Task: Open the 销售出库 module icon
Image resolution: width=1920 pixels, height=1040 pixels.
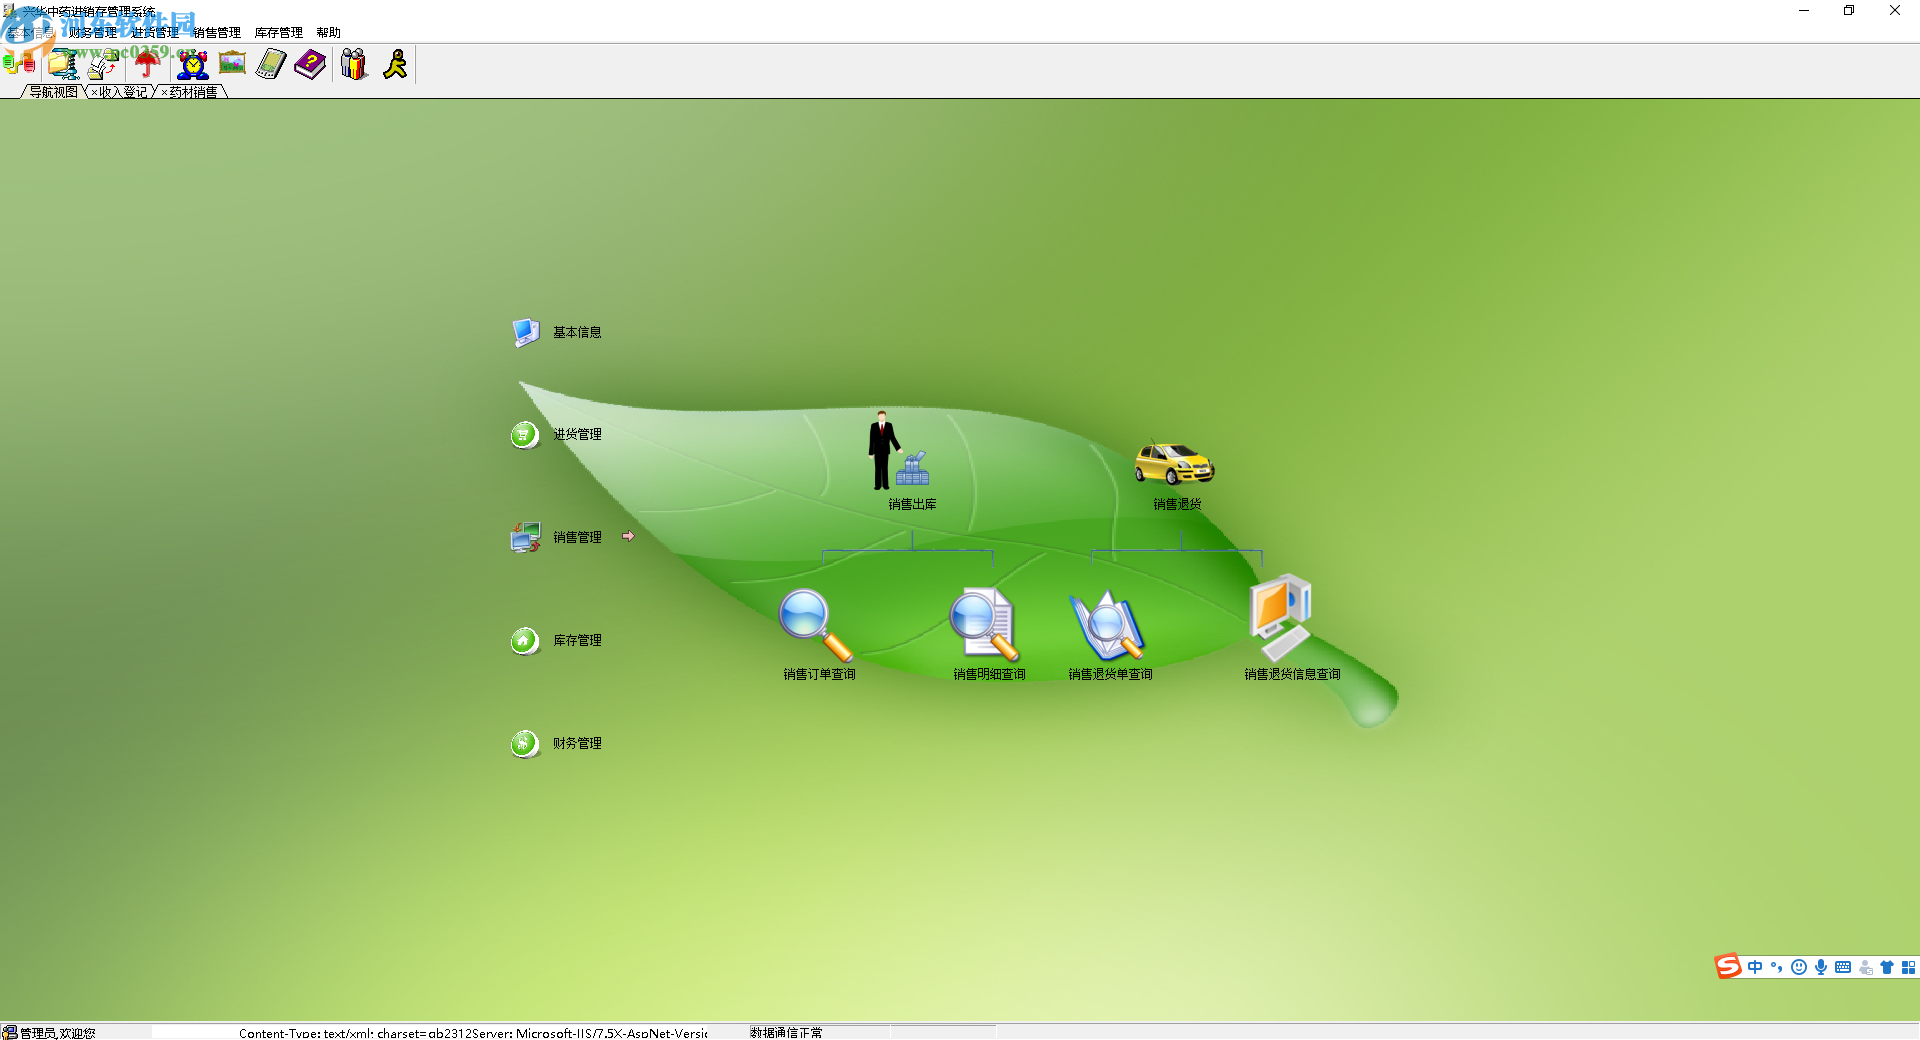Action: 900,451
